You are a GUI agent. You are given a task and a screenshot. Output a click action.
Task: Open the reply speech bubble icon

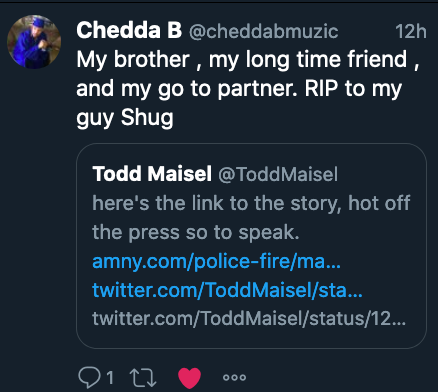click(x=89, y=377)
